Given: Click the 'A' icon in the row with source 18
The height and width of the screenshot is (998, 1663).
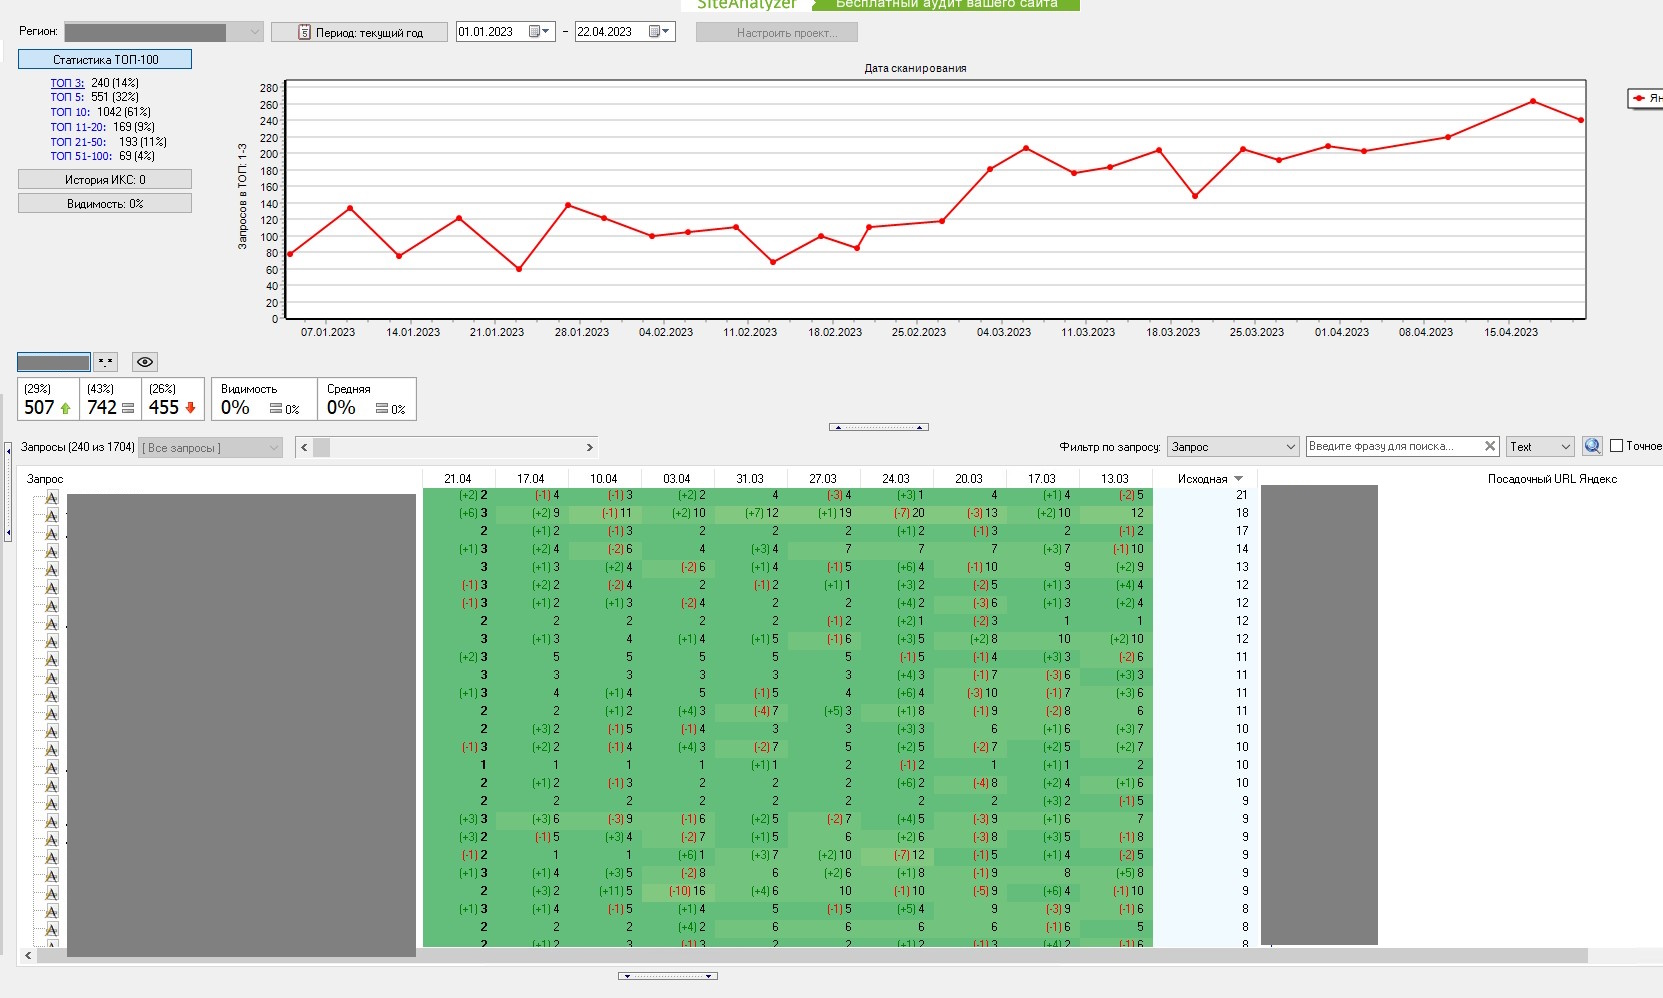Looking at the screenshot, I should point(51,514).
